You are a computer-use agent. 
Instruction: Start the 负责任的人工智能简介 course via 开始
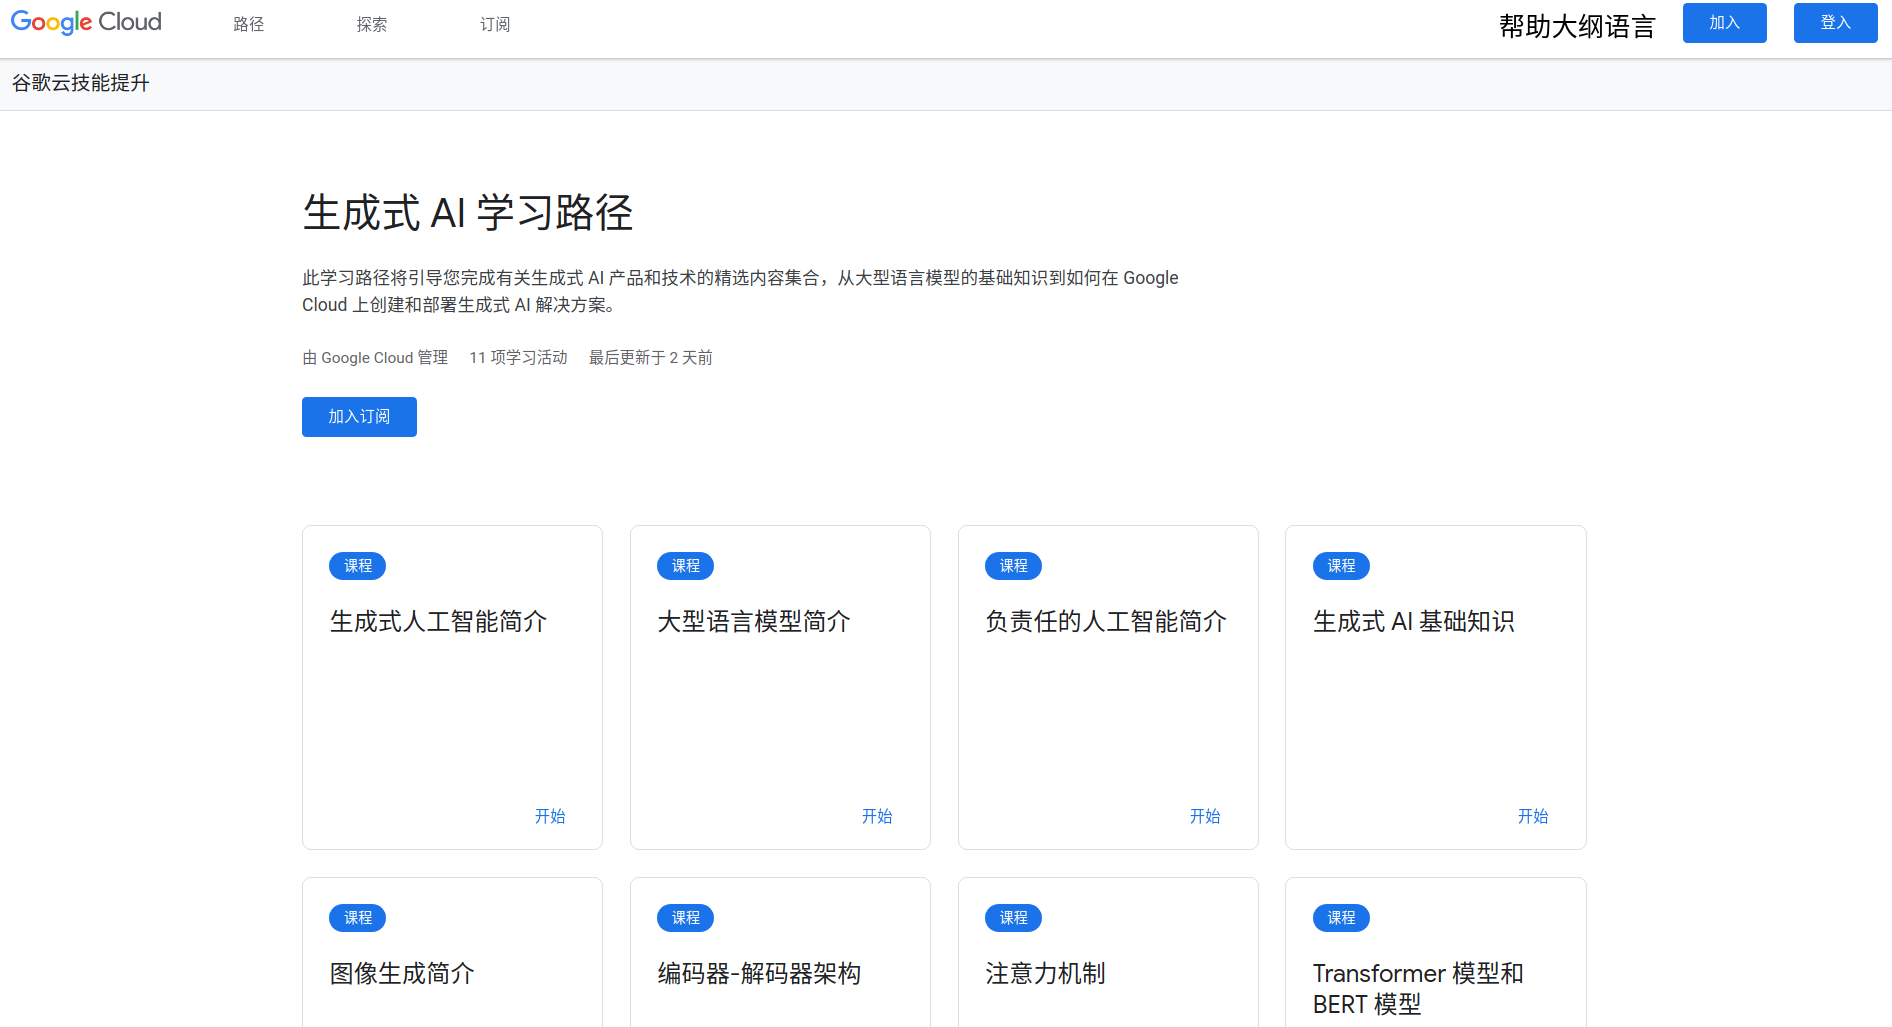1205,816
